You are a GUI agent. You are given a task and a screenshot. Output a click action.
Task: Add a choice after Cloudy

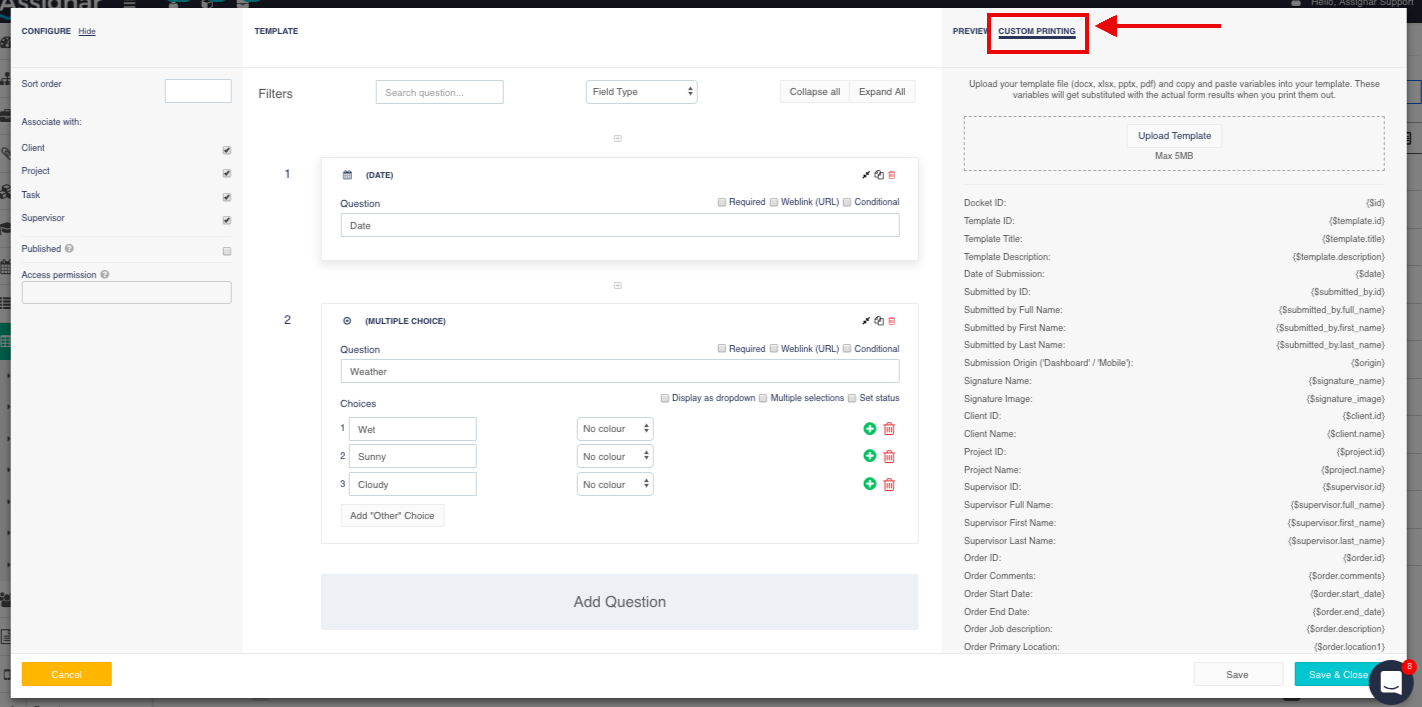point(870,484)
